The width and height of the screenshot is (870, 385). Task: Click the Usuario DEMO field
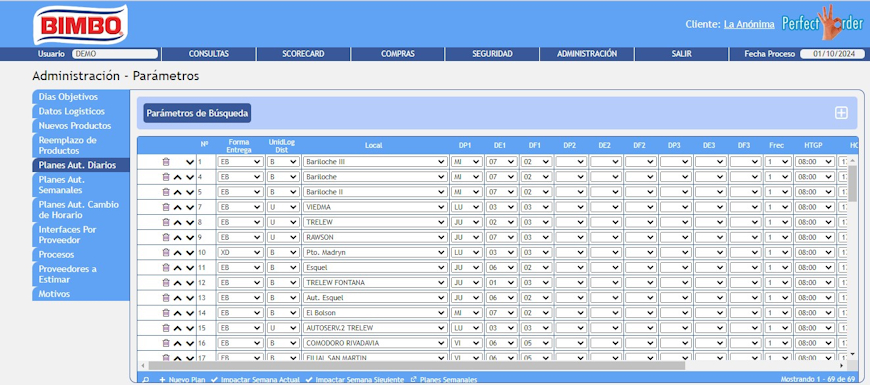(x=115, y=54)
